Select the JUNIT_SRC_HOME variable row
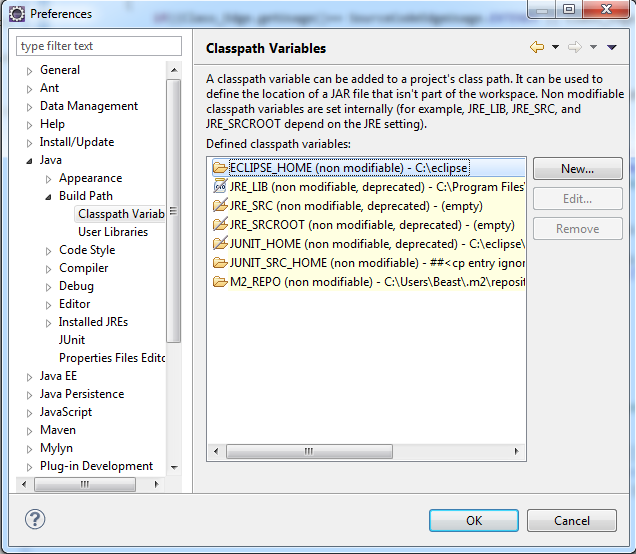Screen dimensions: 636x554 click(x=368, y=263)
